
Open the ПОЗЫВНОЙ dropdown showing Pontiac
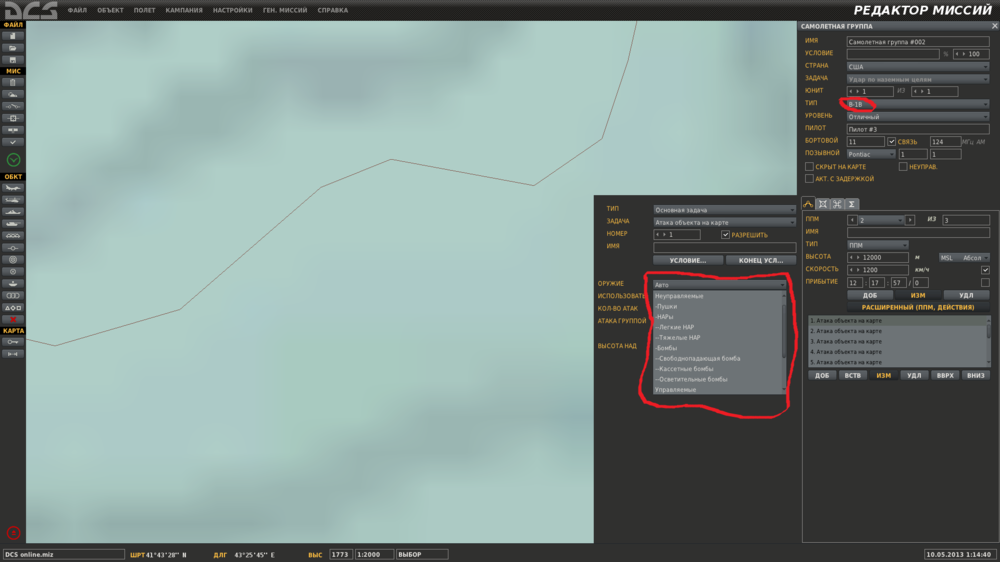point(871,154)
